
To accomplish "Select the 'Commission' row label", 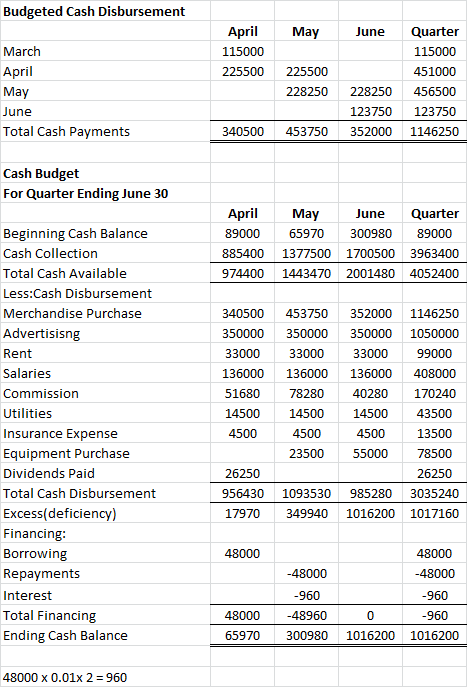I will coord(105,393).
